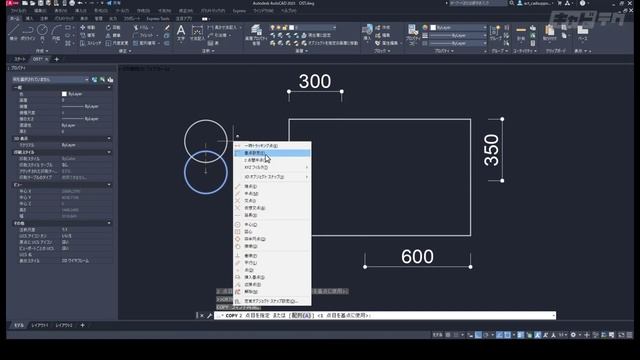Add a new layout with plus button

click(82, 325)
